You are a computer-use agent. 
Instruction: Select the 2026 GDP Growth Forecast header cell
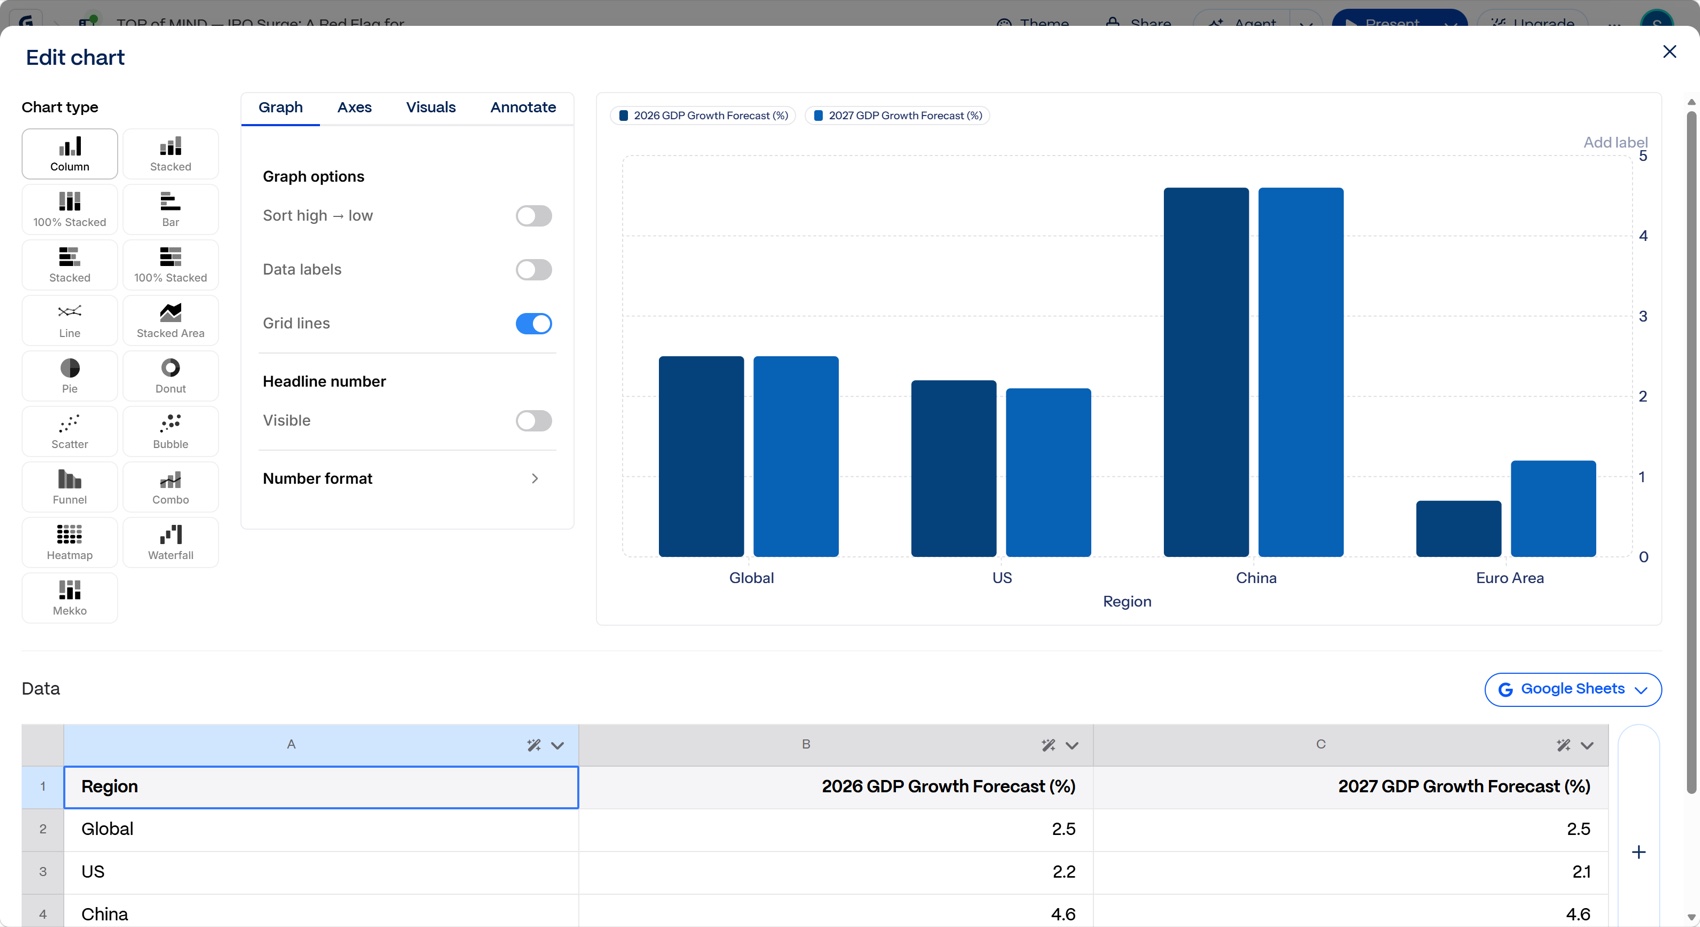pyautogui.click(x=836, y=787)
